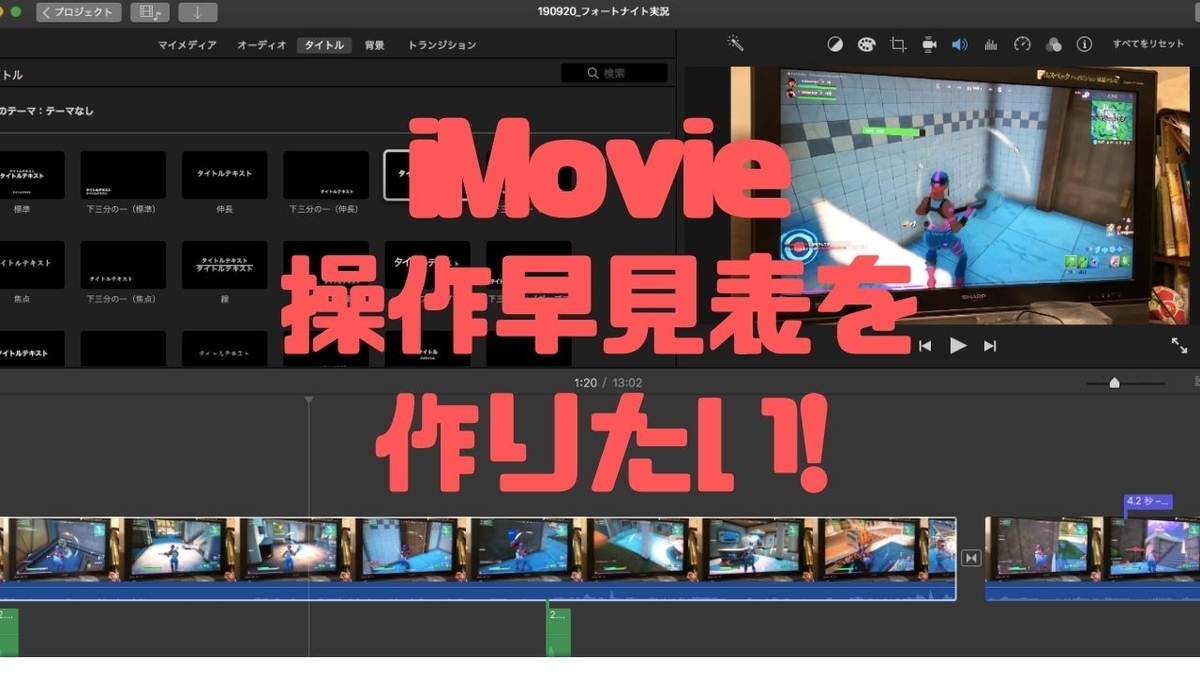1200x675 pixels.
Task: Select the 線 title thumbnail
Action: click(x=224, y=265)
